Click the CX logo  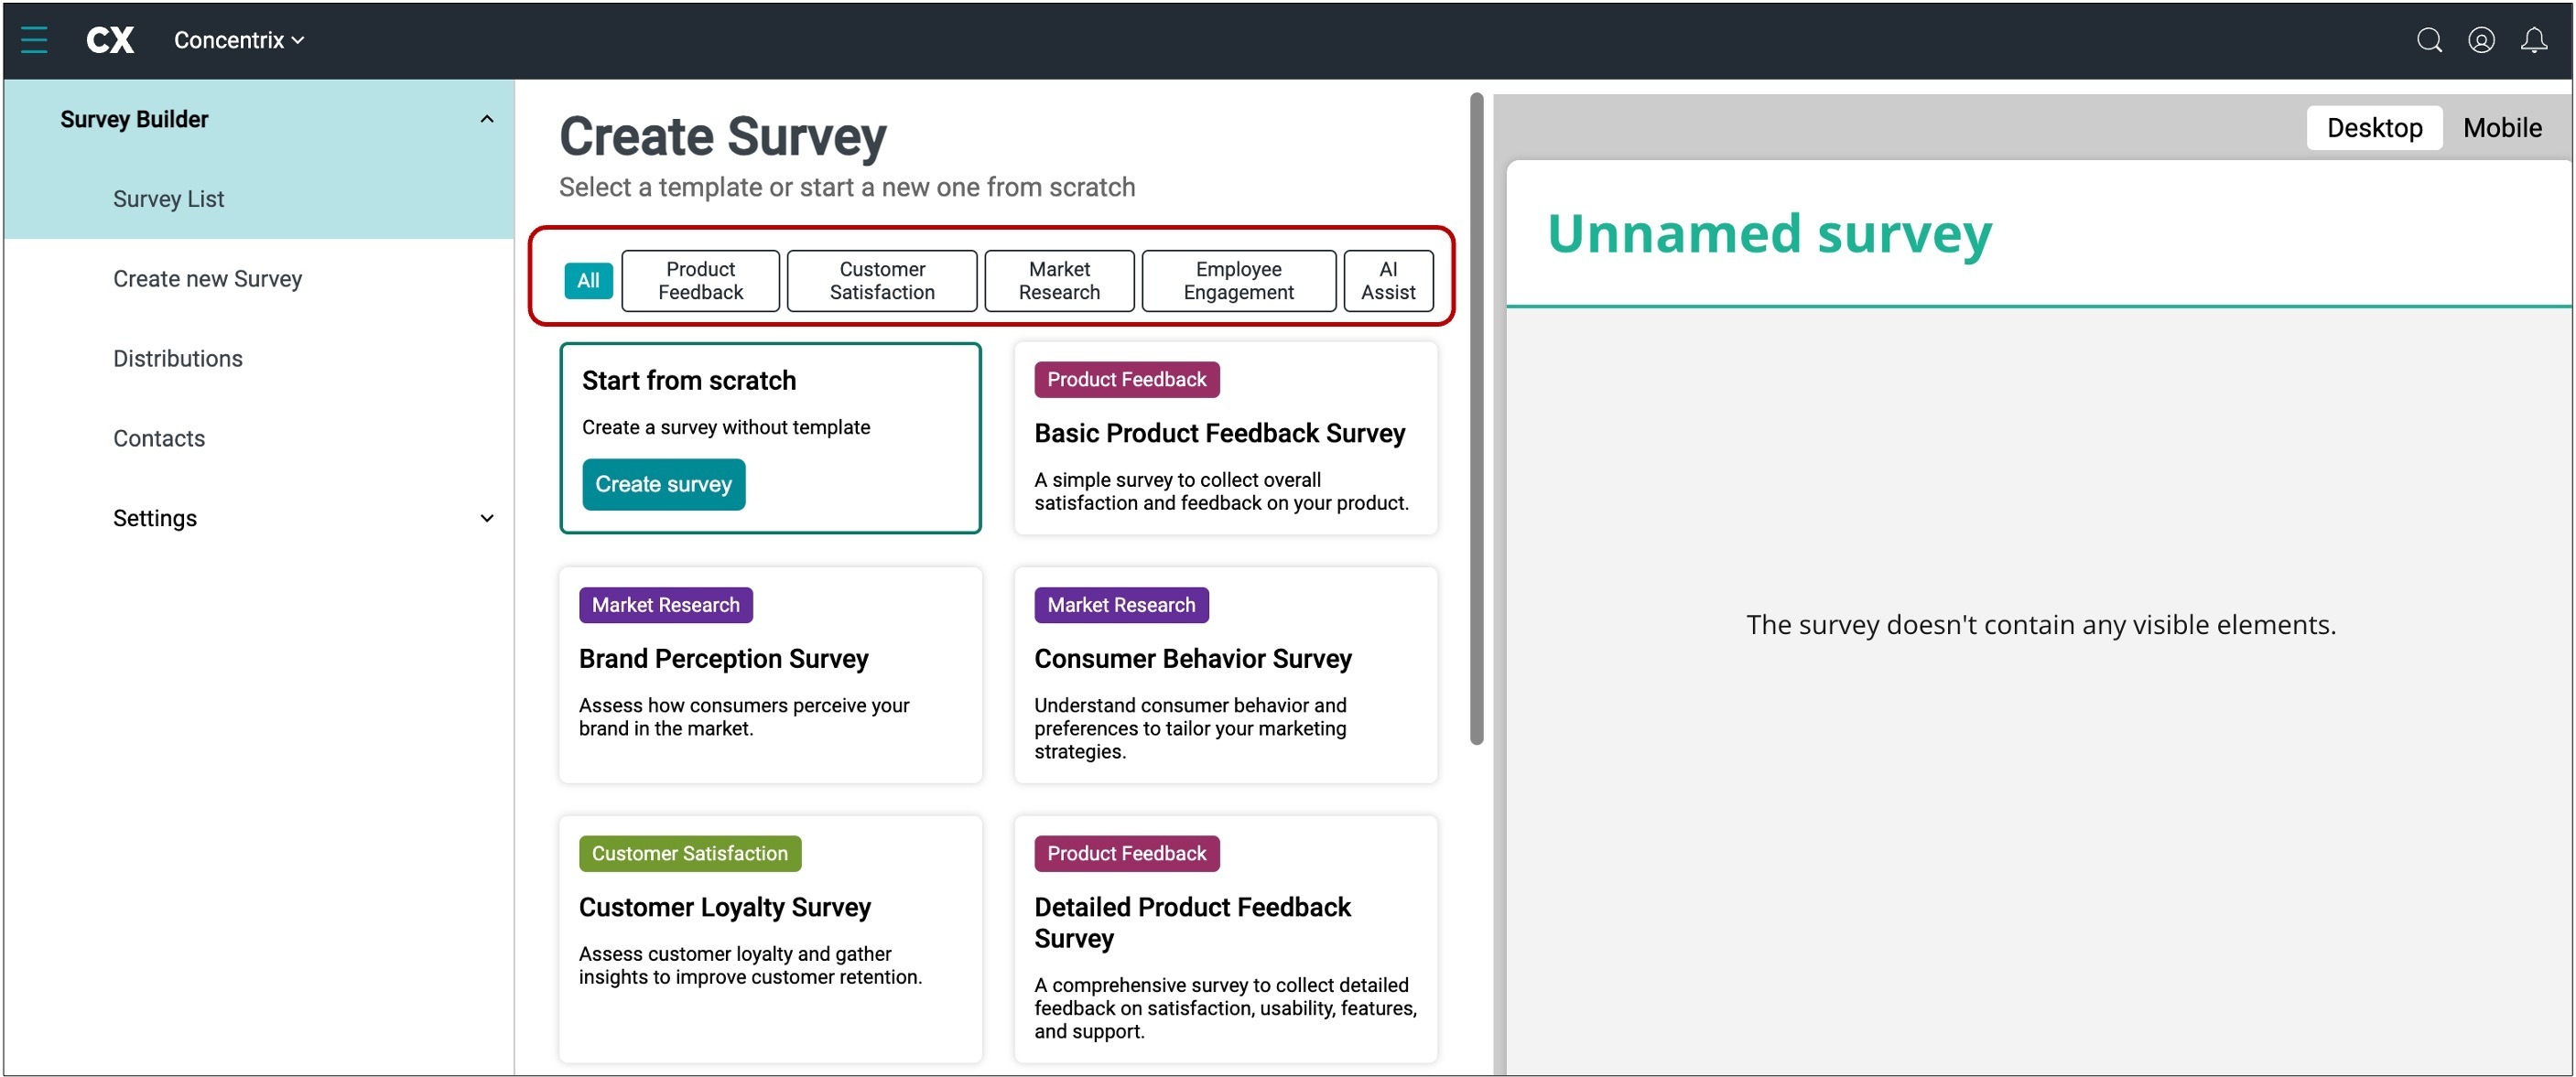[110, 40]
